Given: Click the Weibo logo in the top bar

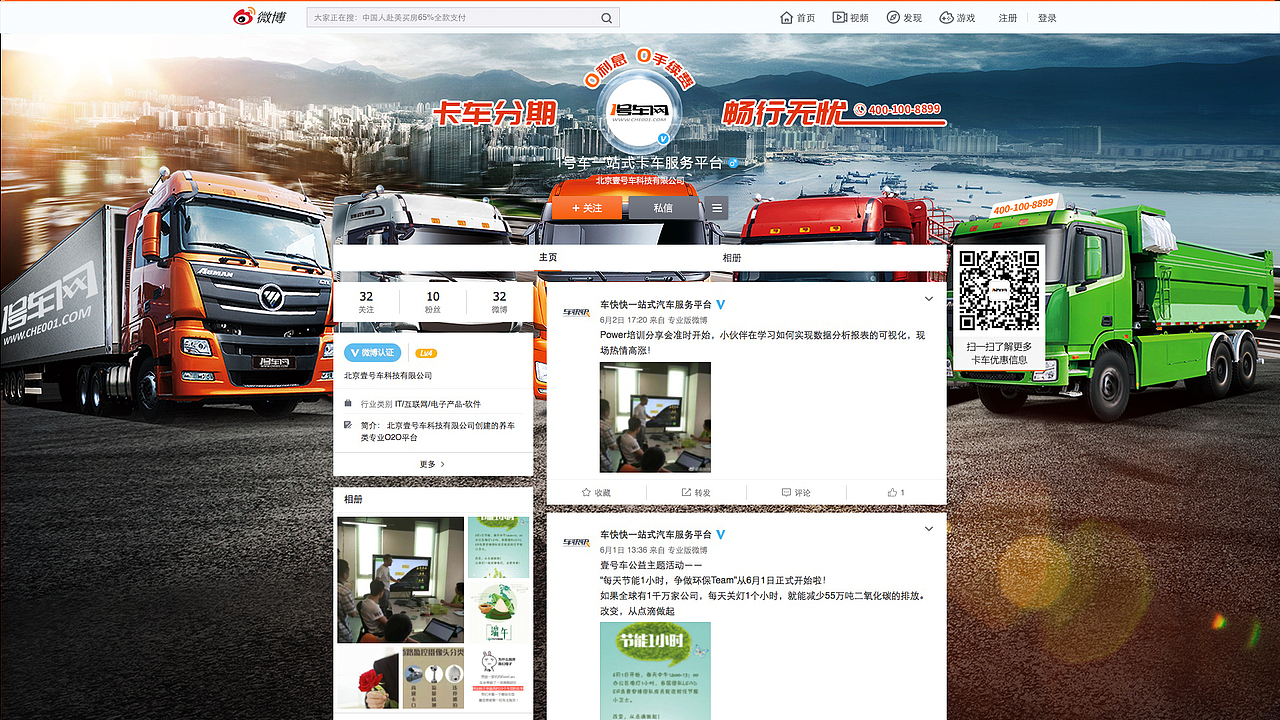Looking at the screenshot, I should tap(259, 17).
